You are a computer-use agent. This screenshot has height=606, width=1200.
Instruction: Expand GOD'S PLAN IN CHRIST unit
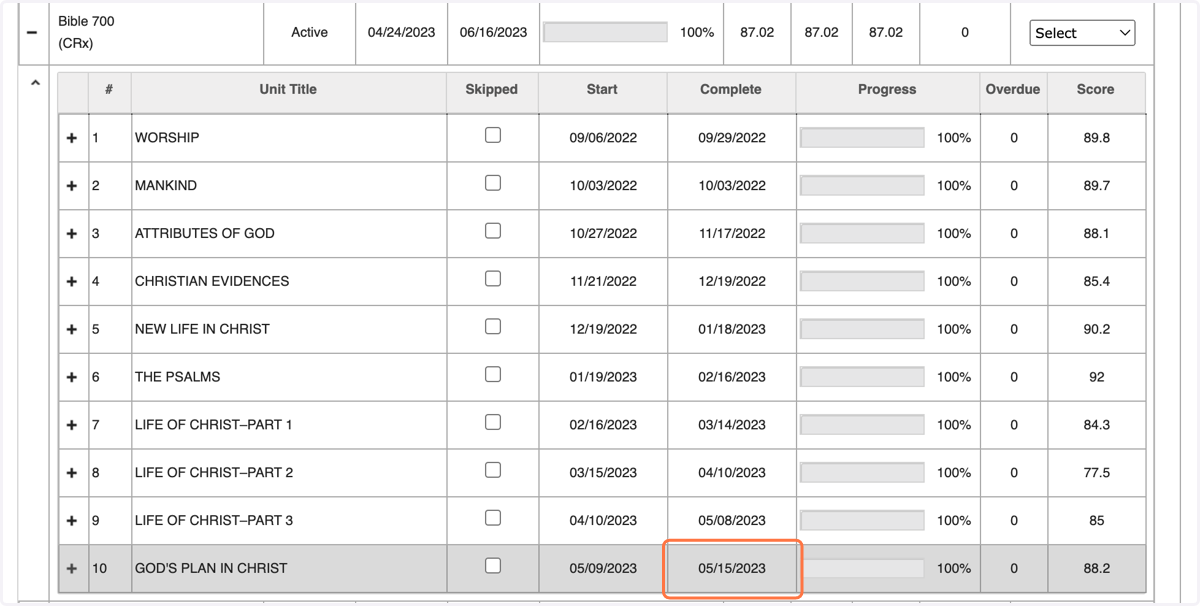[x=72, y=569]
